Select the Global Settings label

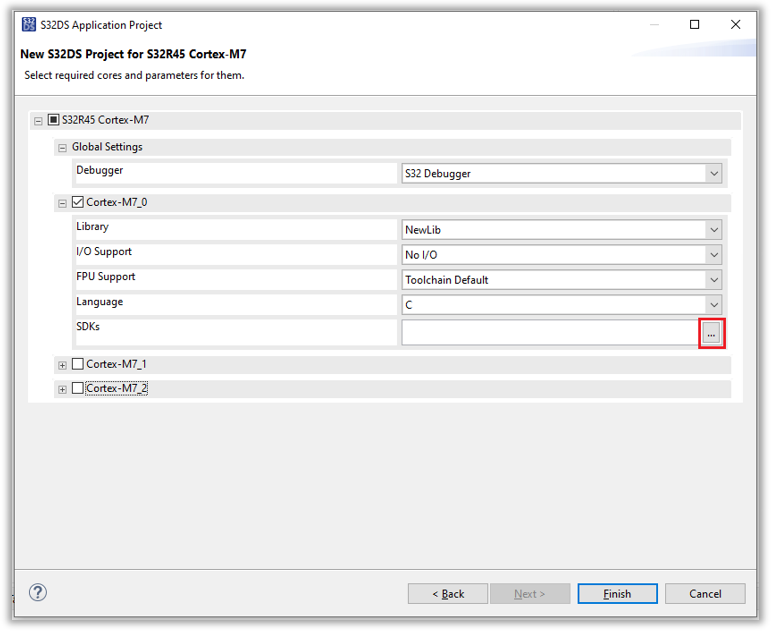pyautogui.click(x=108, y=148)
